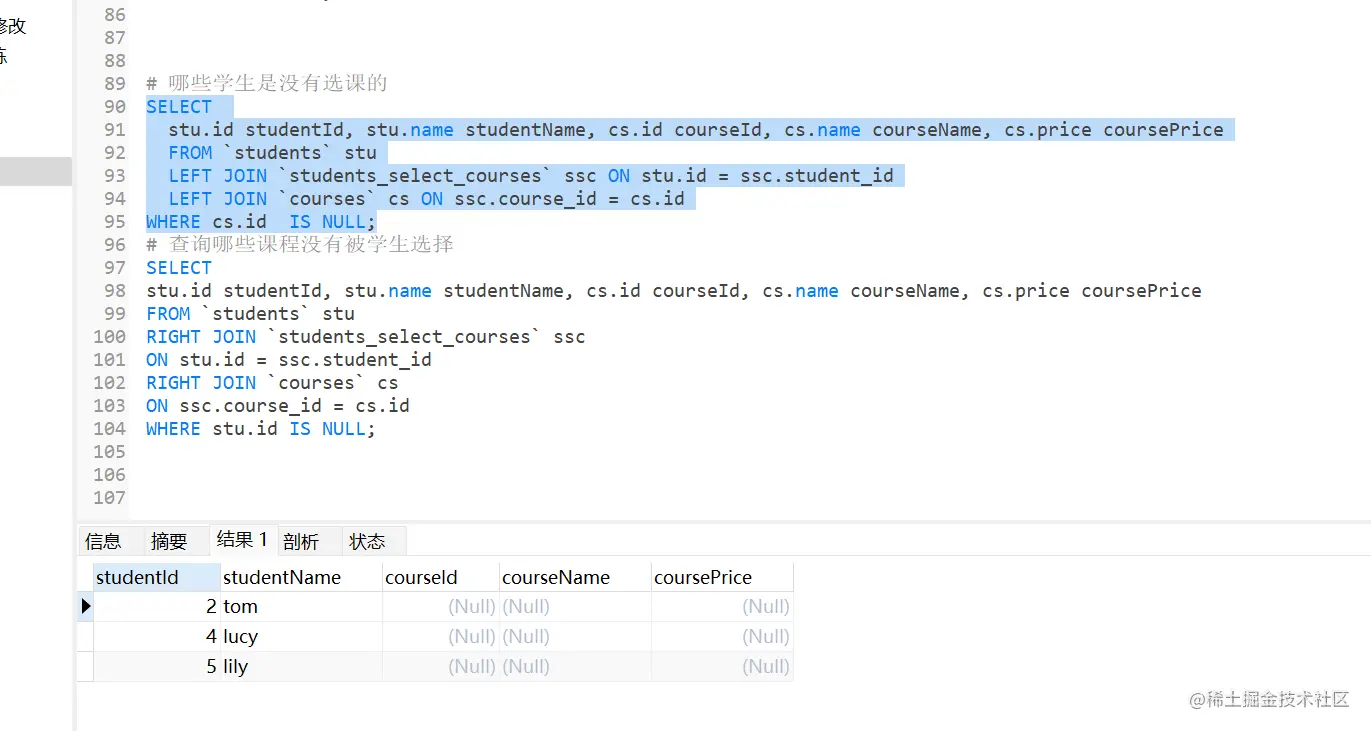
Task: Place cursor on SELECT at line 90
Action: point(179,107)
